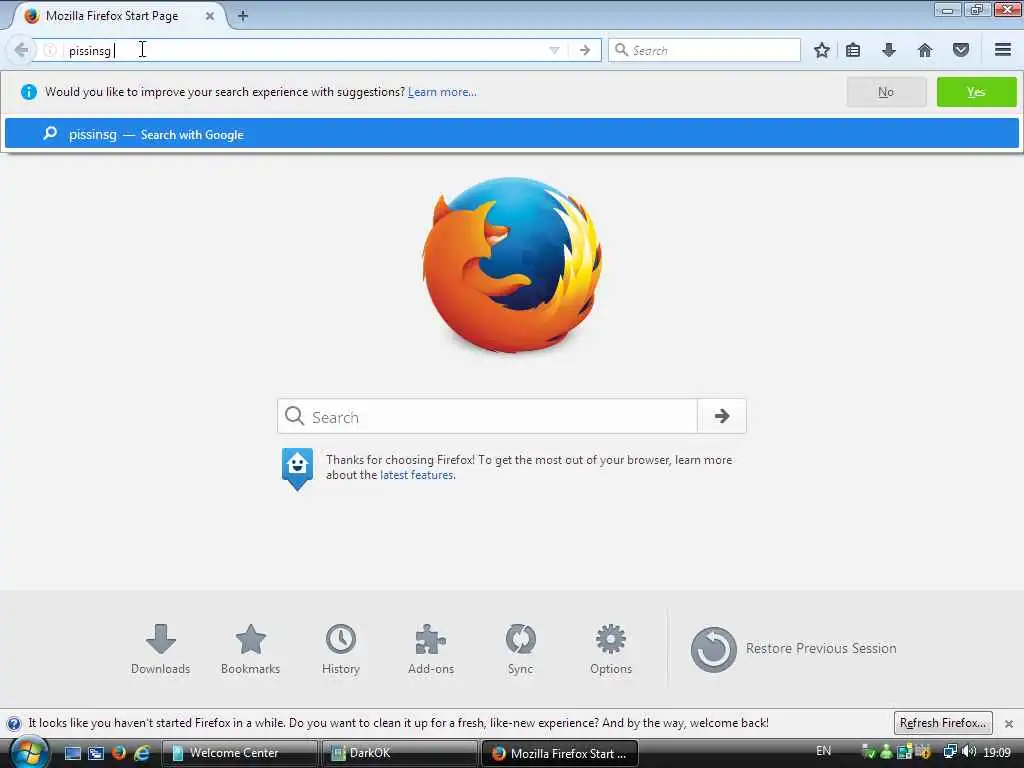1024x768 pixels.
Task: Click No on search suggestions prompt
Action: click(x=886, y=92)
